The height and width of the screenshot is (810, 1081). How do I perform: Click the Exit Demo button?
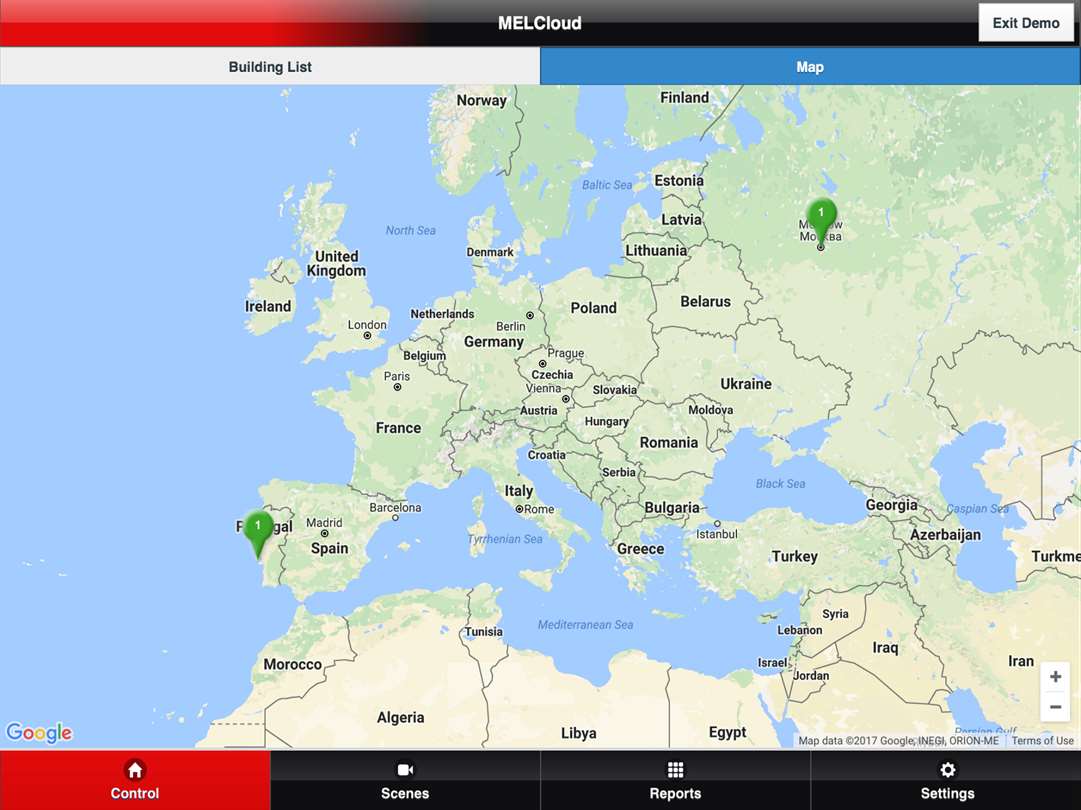[1026, 23]
